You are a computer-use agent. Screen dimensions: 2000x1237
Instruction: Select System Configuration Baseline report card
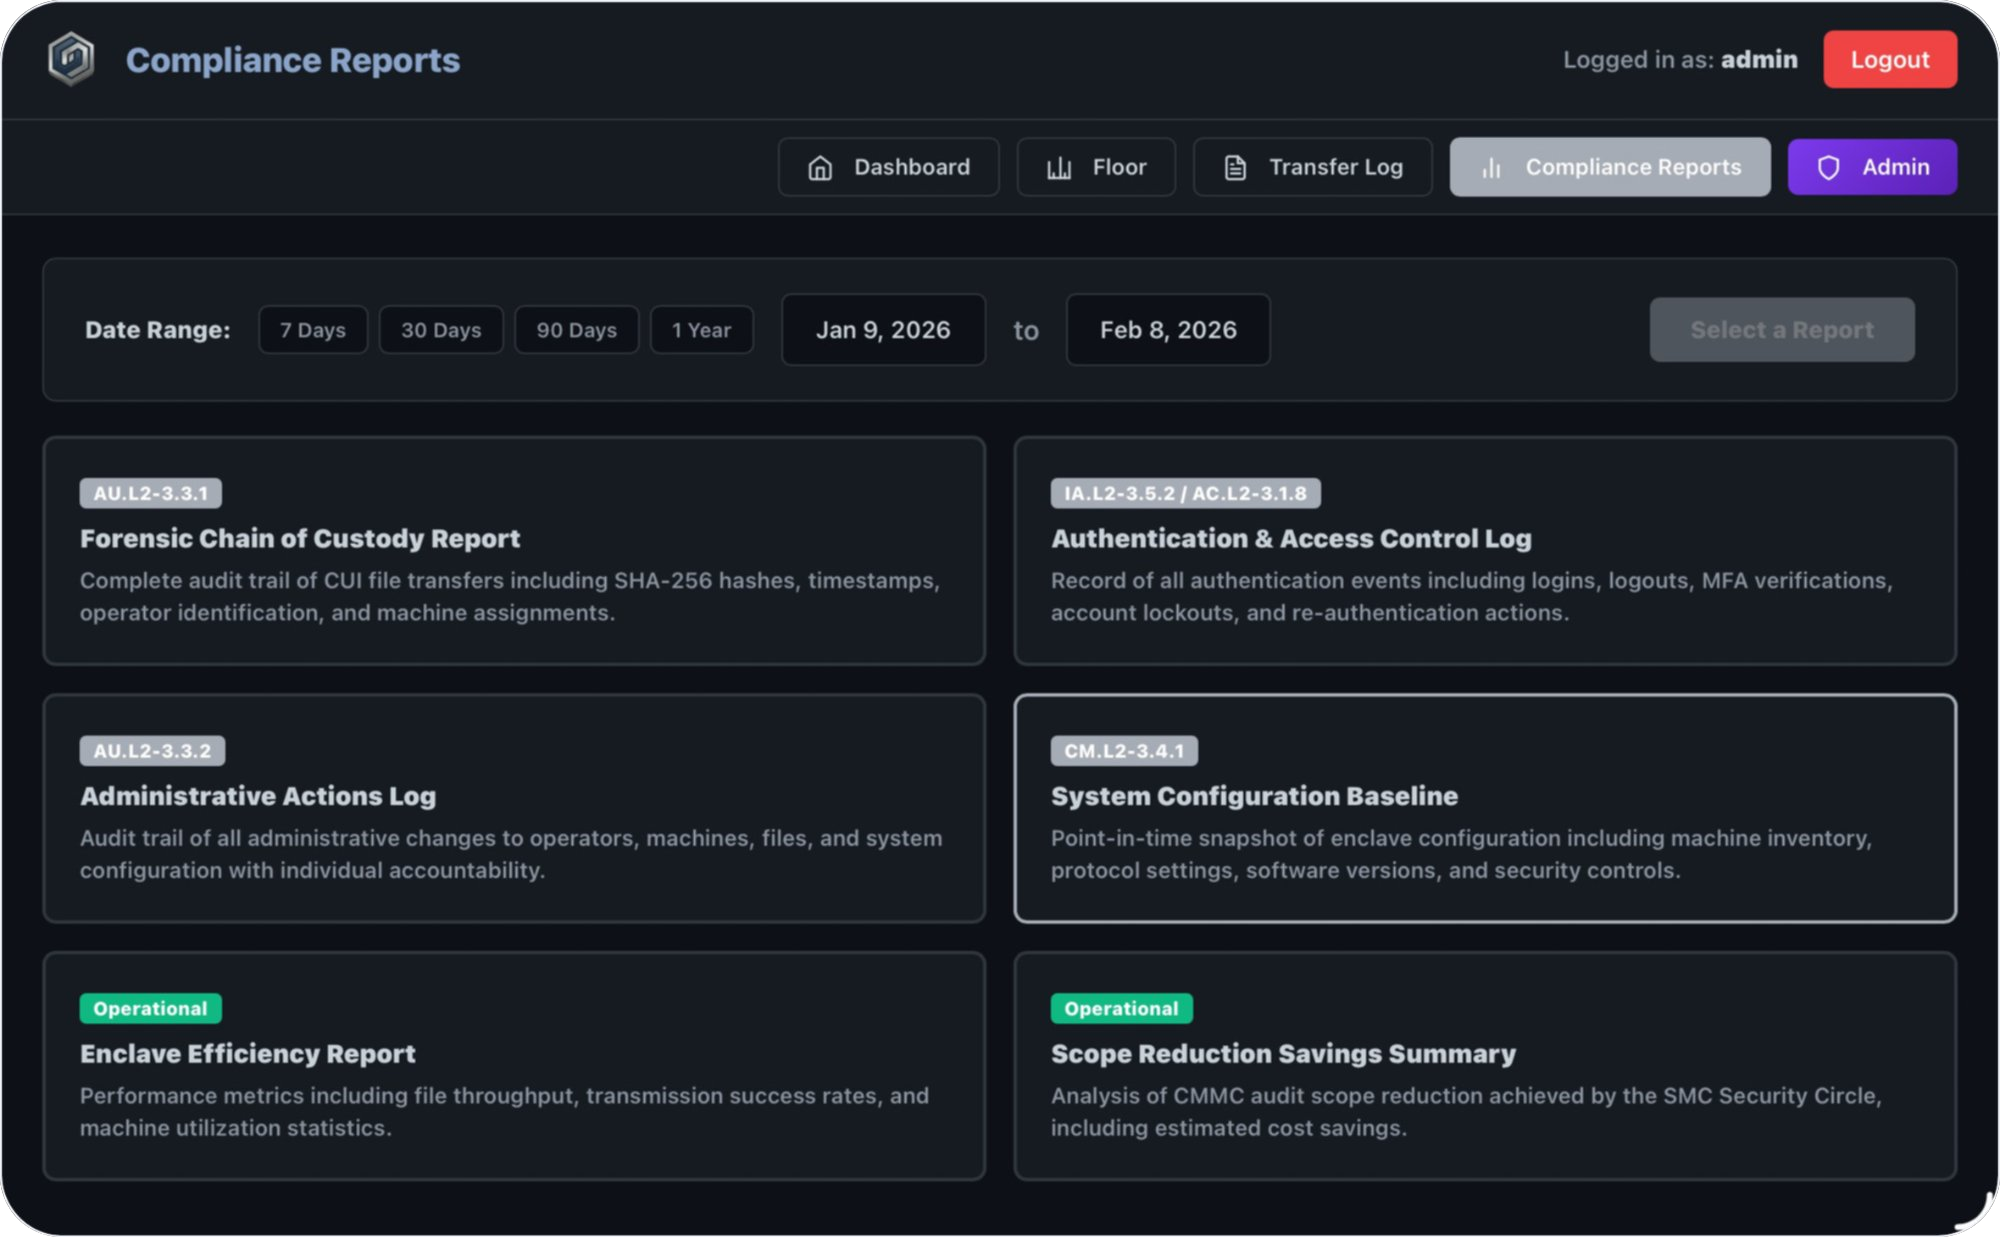point(1484,808)
